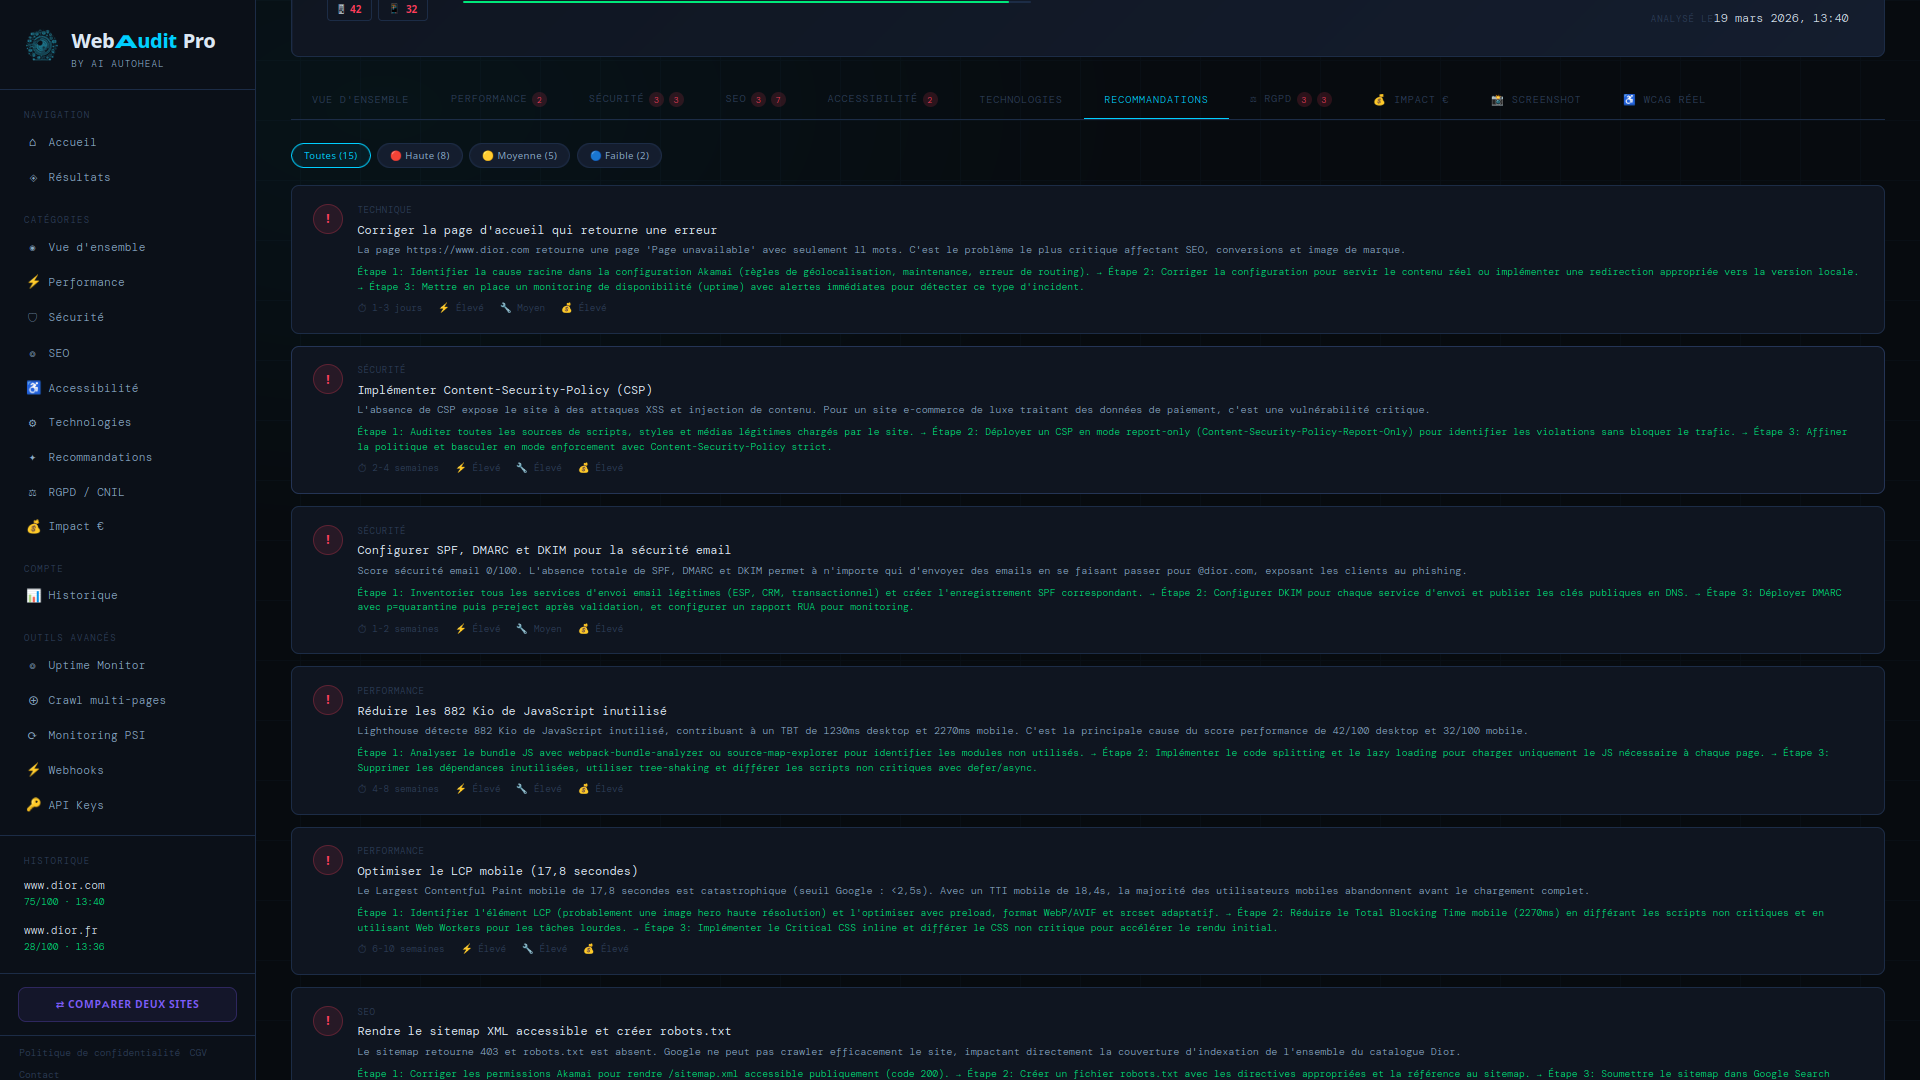Click the COMPARER DEUX SITES button
The width and height of the screenshot is (1920, 1080).
pos(127,1004)
